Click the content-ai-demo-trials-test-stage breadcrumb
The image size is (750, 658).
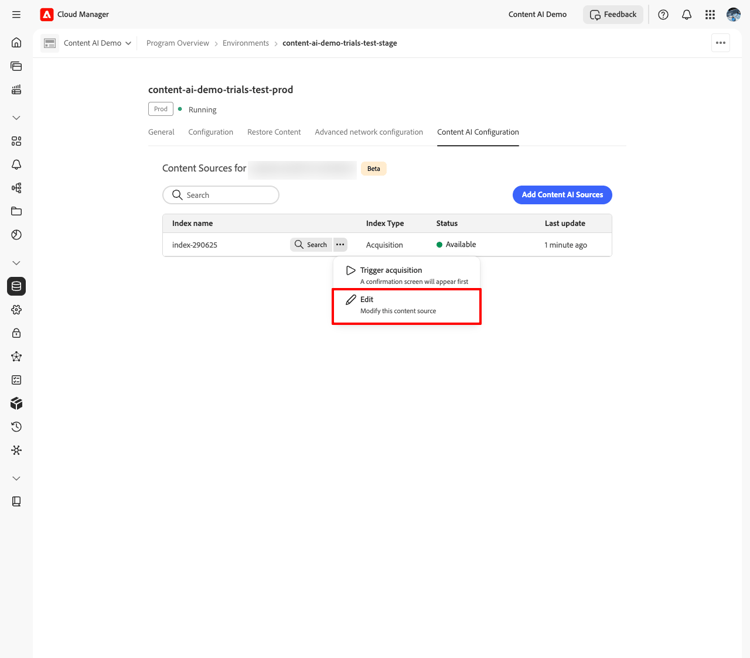[x=340, y=43]
